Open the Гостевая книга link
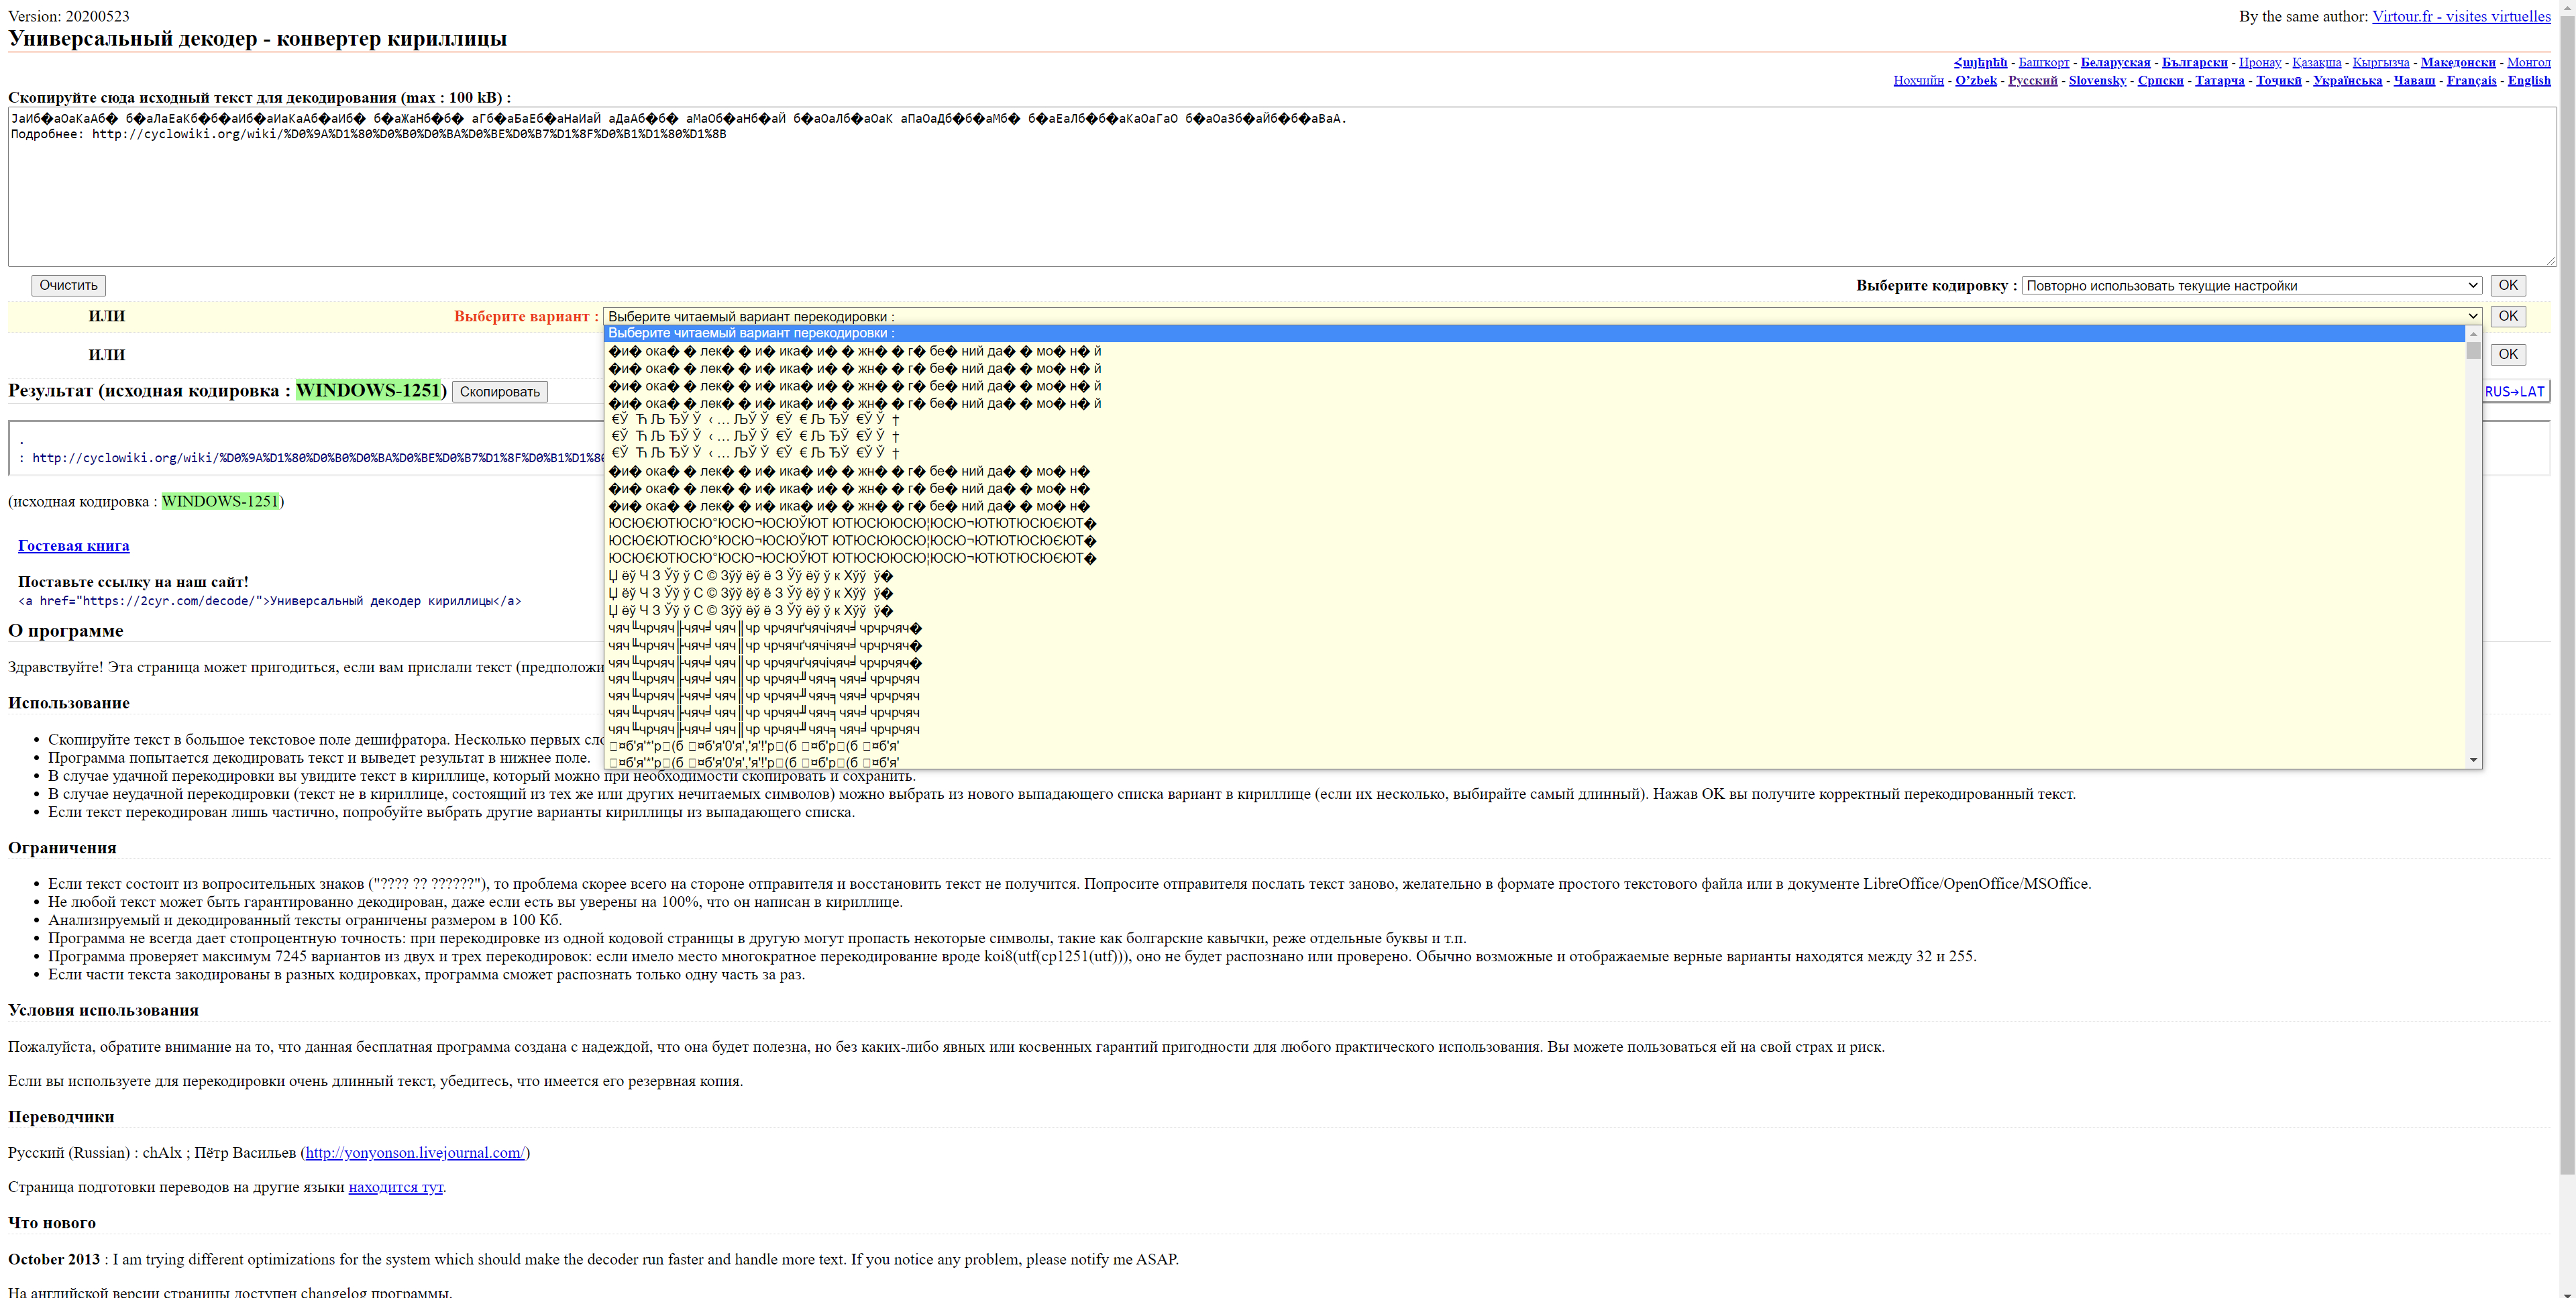The image size is (2576, 1298). point(73,546)
